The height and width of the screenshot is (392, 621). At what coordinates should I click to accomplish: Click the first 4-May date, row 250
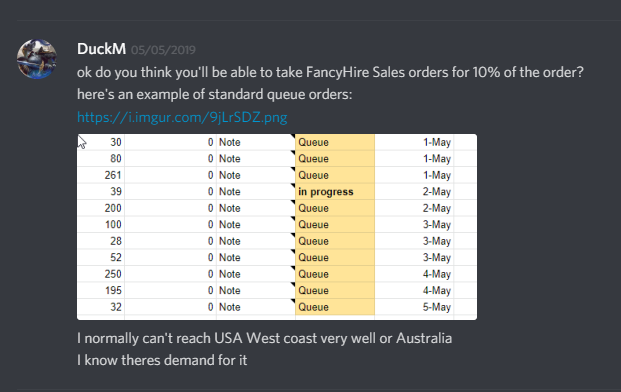pos(436,274)
